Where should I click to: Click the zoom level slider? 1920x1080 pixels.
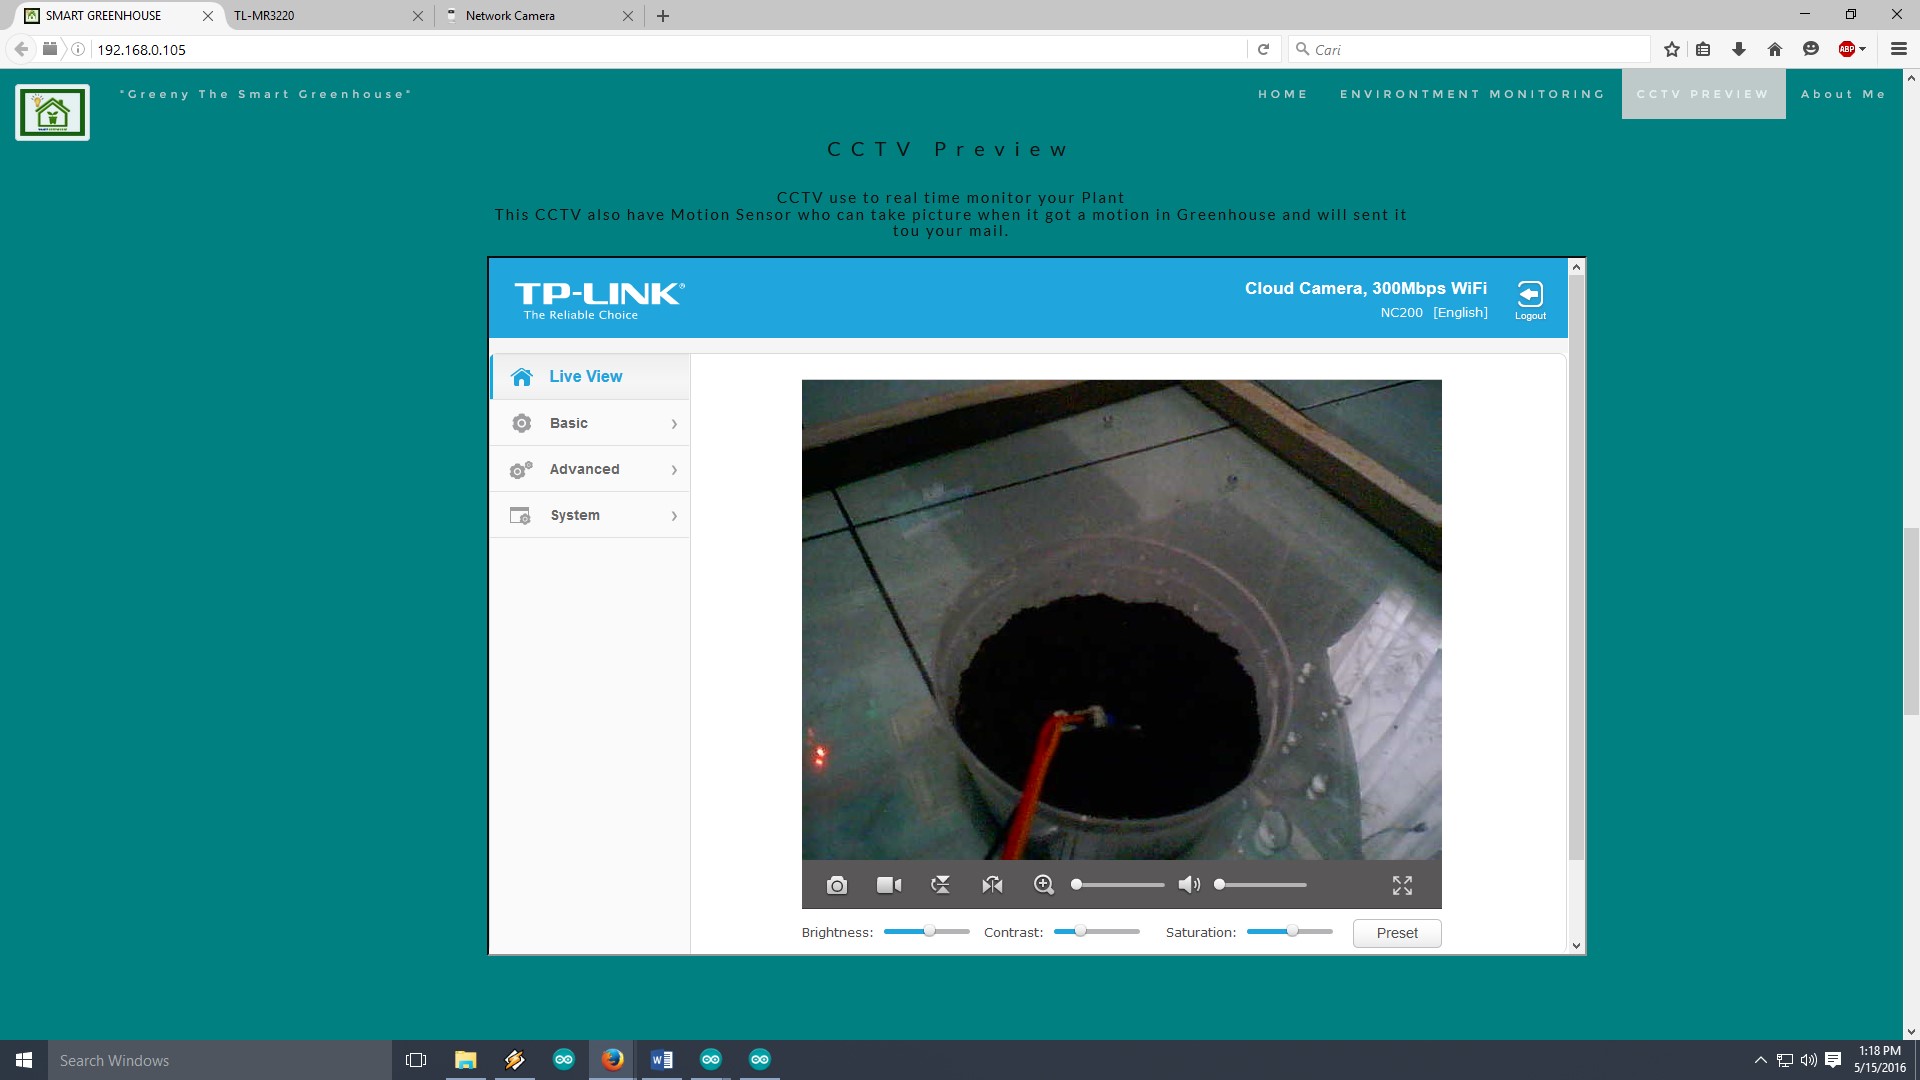pos(1117,885)
